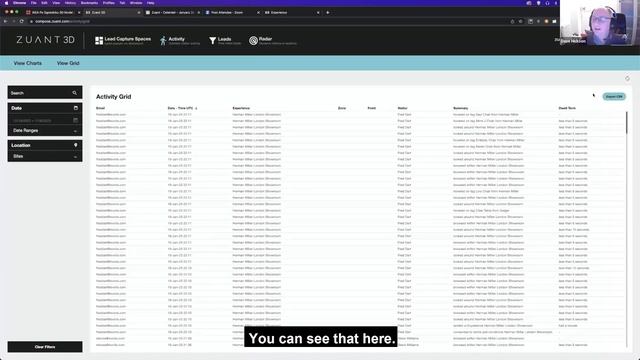Click the Visitor column header
This screenshot has height=360, width=640.
point(402,108)
